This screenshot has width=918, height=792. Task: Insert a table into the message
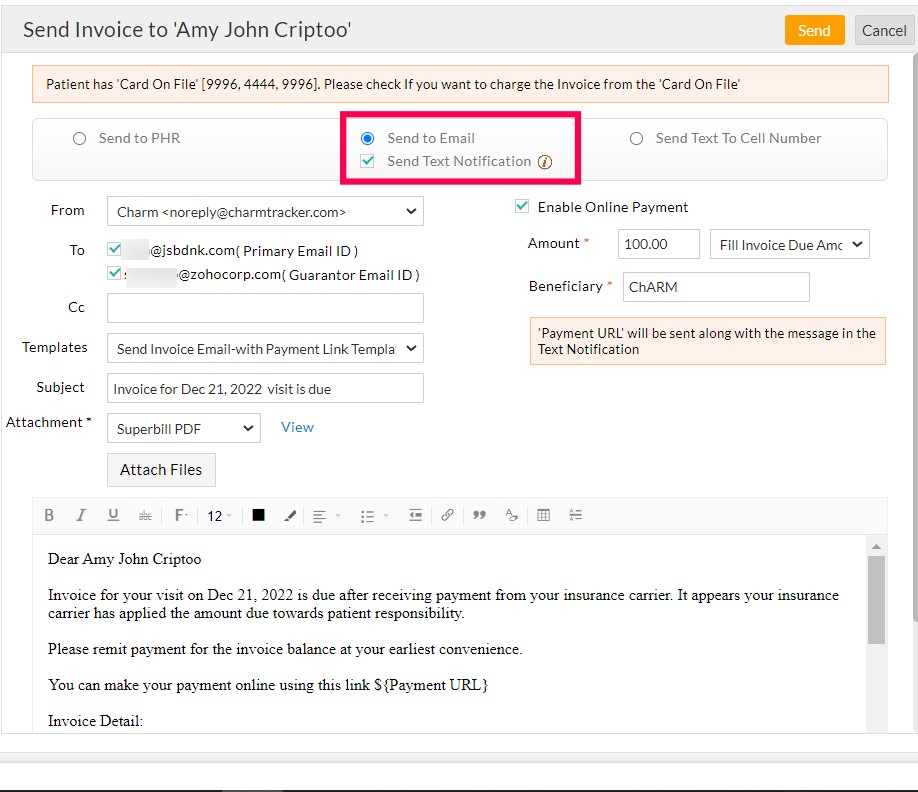pyautogui.click(x=543, y=516)
